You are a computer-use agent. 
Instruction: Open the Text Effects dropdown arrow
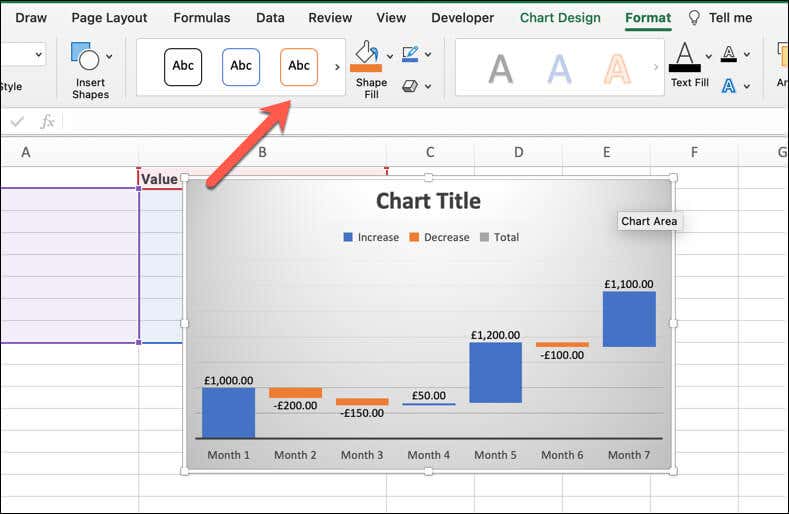click(747, 87)
